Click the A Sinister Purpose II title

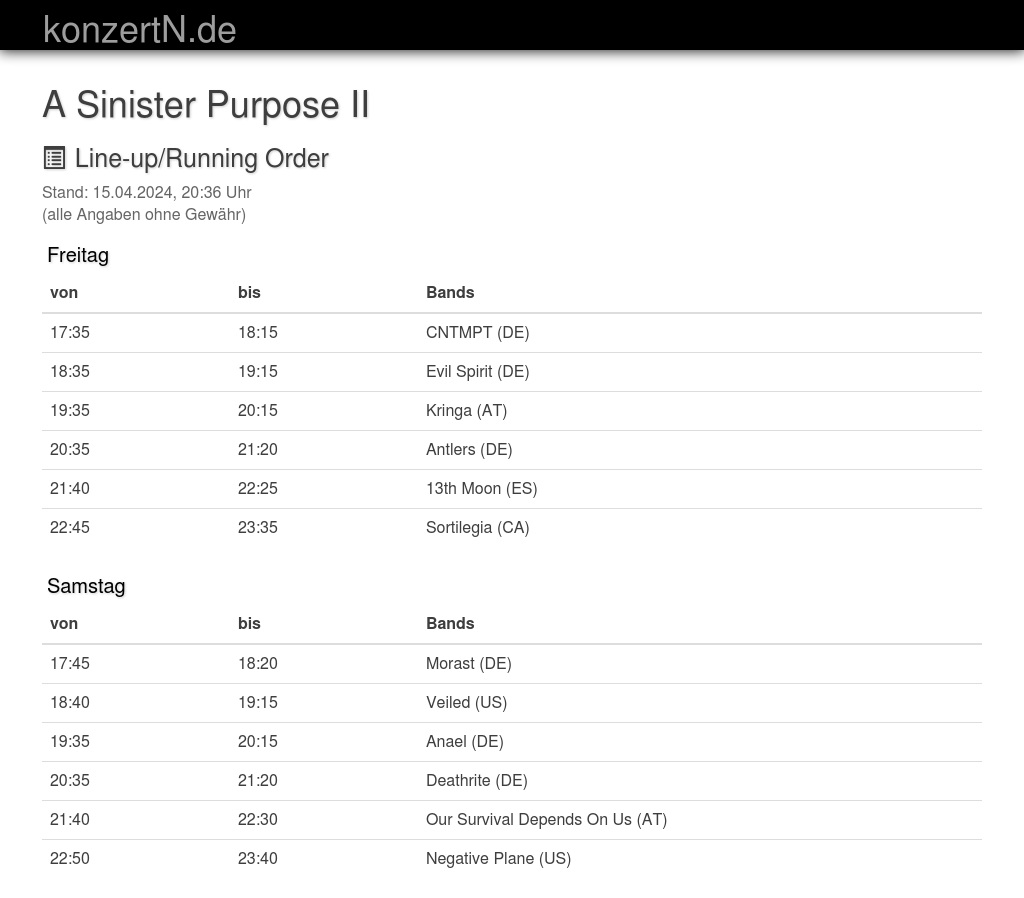pyautogui.click(x=206, y=104)
